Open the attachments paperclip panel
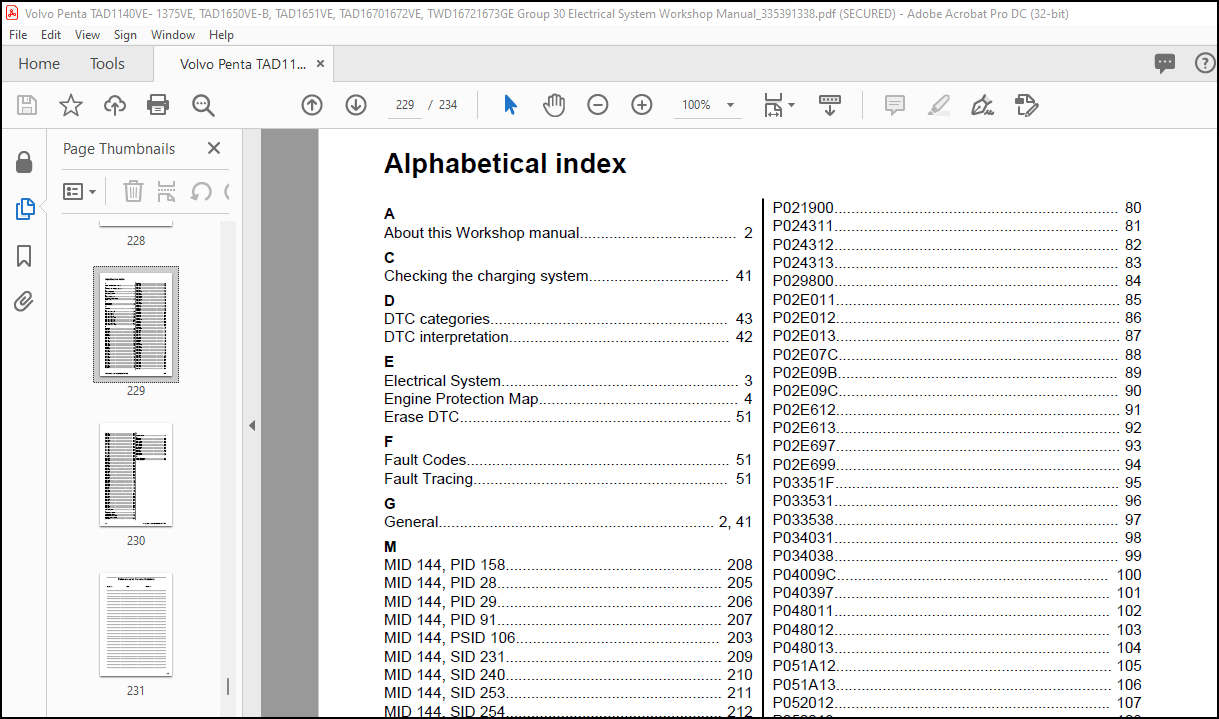 (x=24, y=301)
